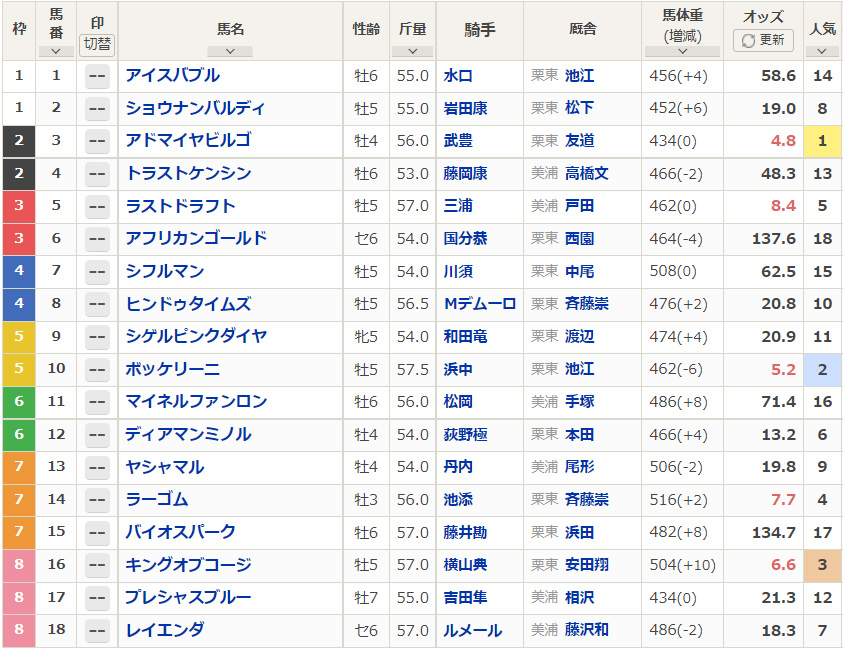Go to キングオブコージ horse profile
Viewport: 843px width, 649px height.
click(188, 565)
